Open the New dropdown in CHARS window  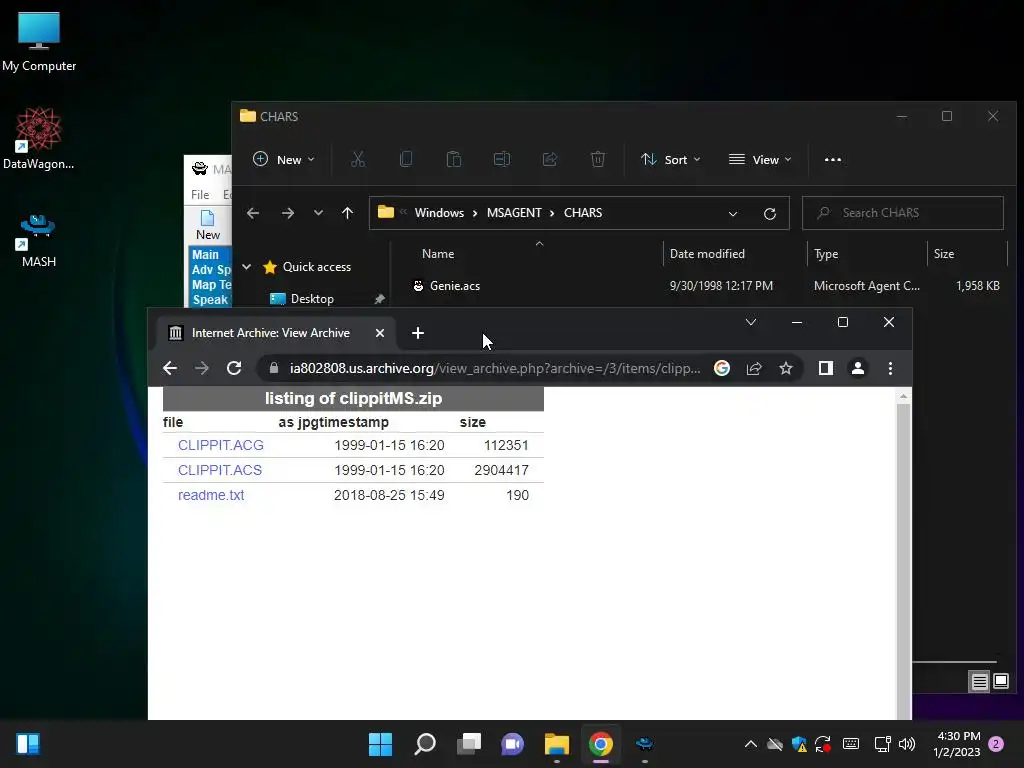pyautogui.click(x=284, y=159)
